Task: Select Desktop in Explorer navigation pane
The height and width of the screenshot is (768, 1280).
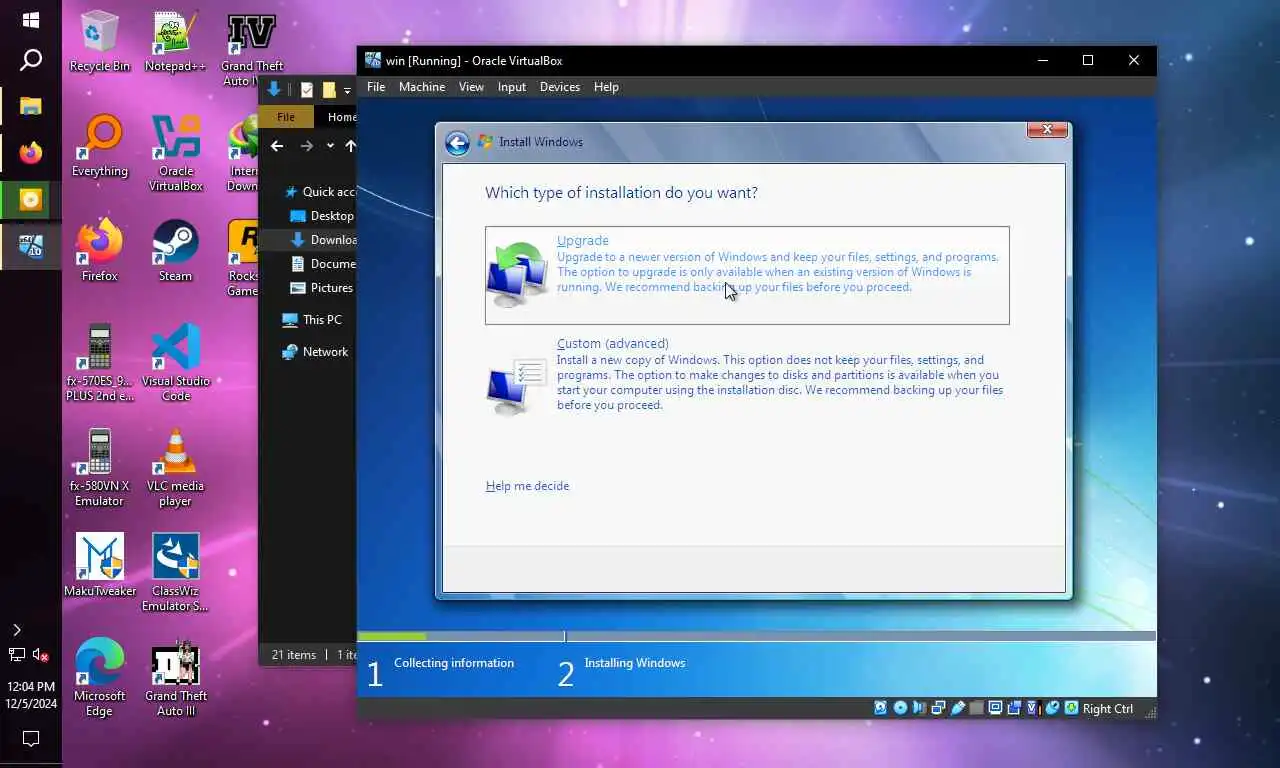Action: click(x=322, y=216)
